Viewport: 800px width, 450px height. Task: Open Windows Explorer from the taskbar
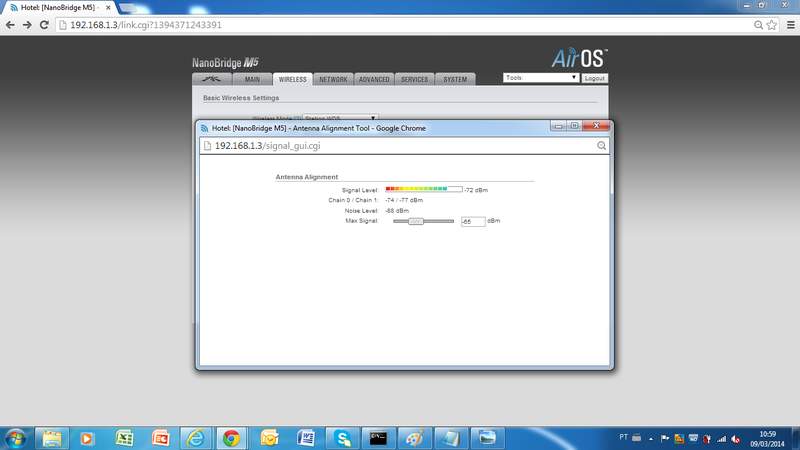52,438
